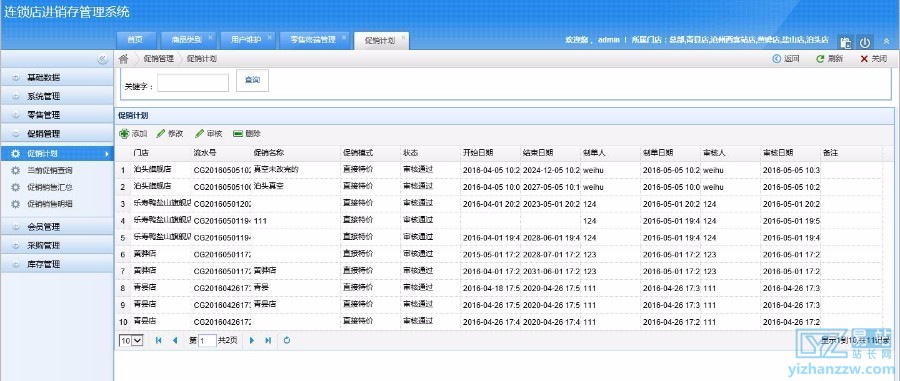Viewport: 900px width, 381px height.
Task: Focus the 关键字 keyword input field
Action: (193, 83)
